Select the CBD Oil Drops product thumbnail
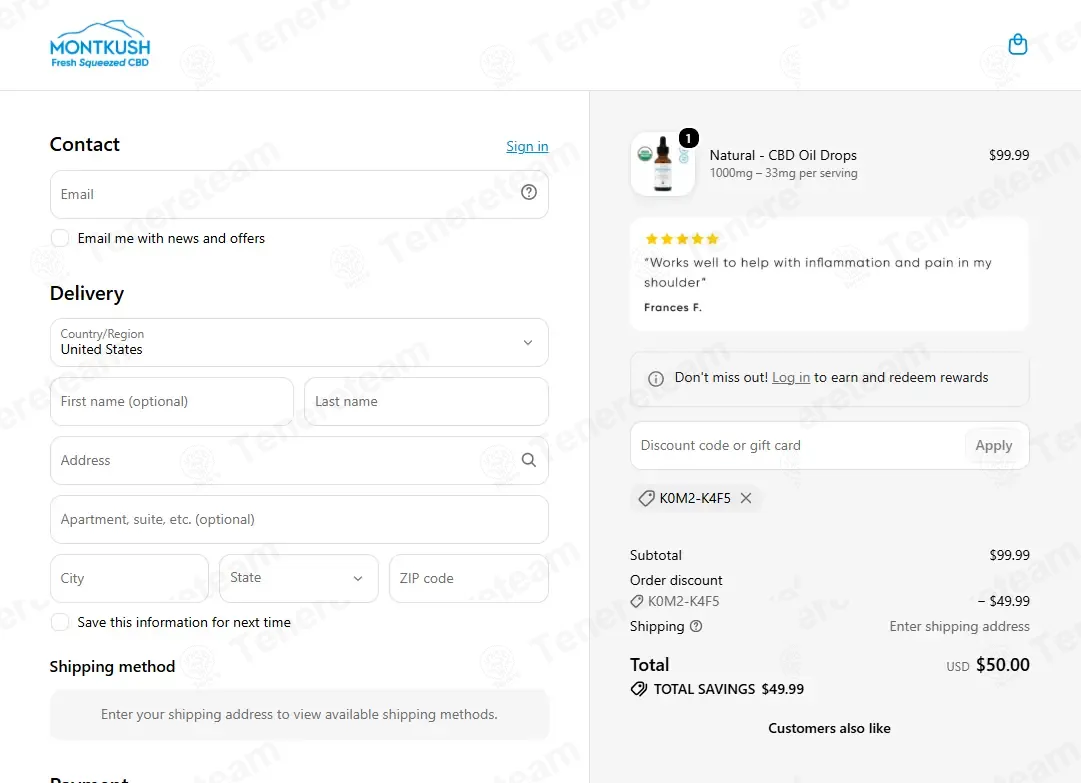 point(663,164)
